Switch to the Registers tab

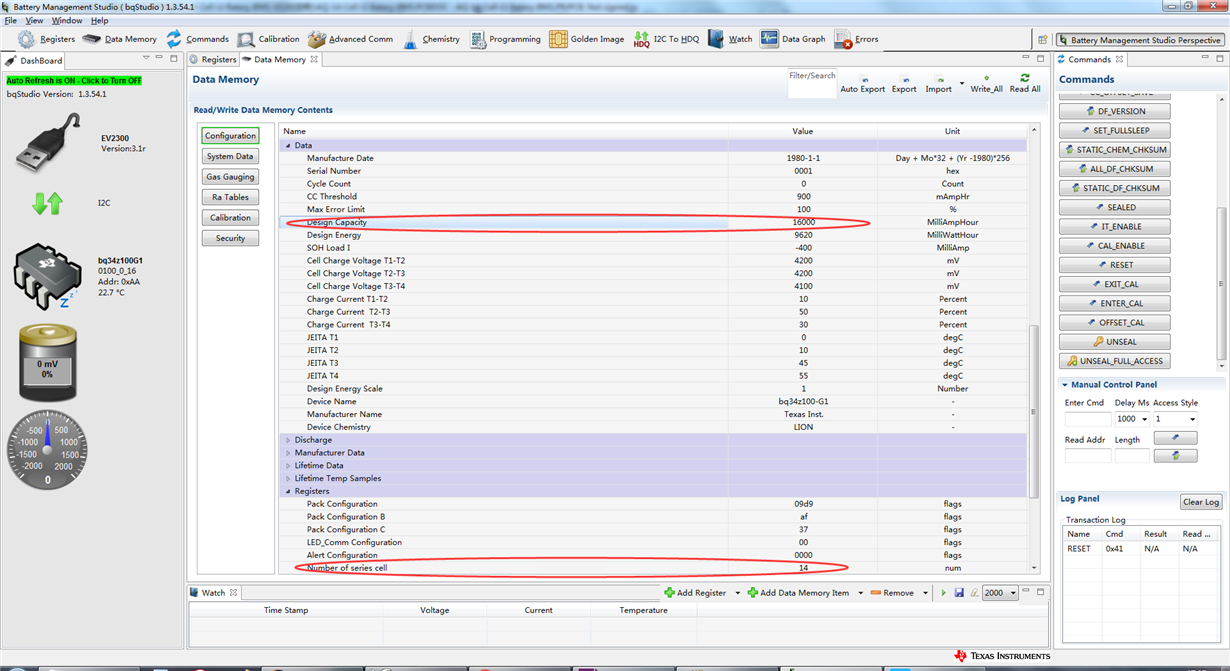213,60
